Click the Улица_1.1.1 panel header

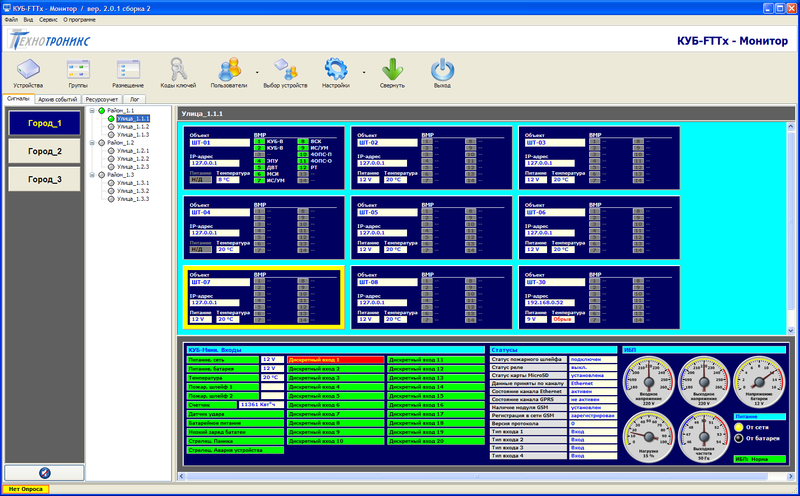coord(486,113)
